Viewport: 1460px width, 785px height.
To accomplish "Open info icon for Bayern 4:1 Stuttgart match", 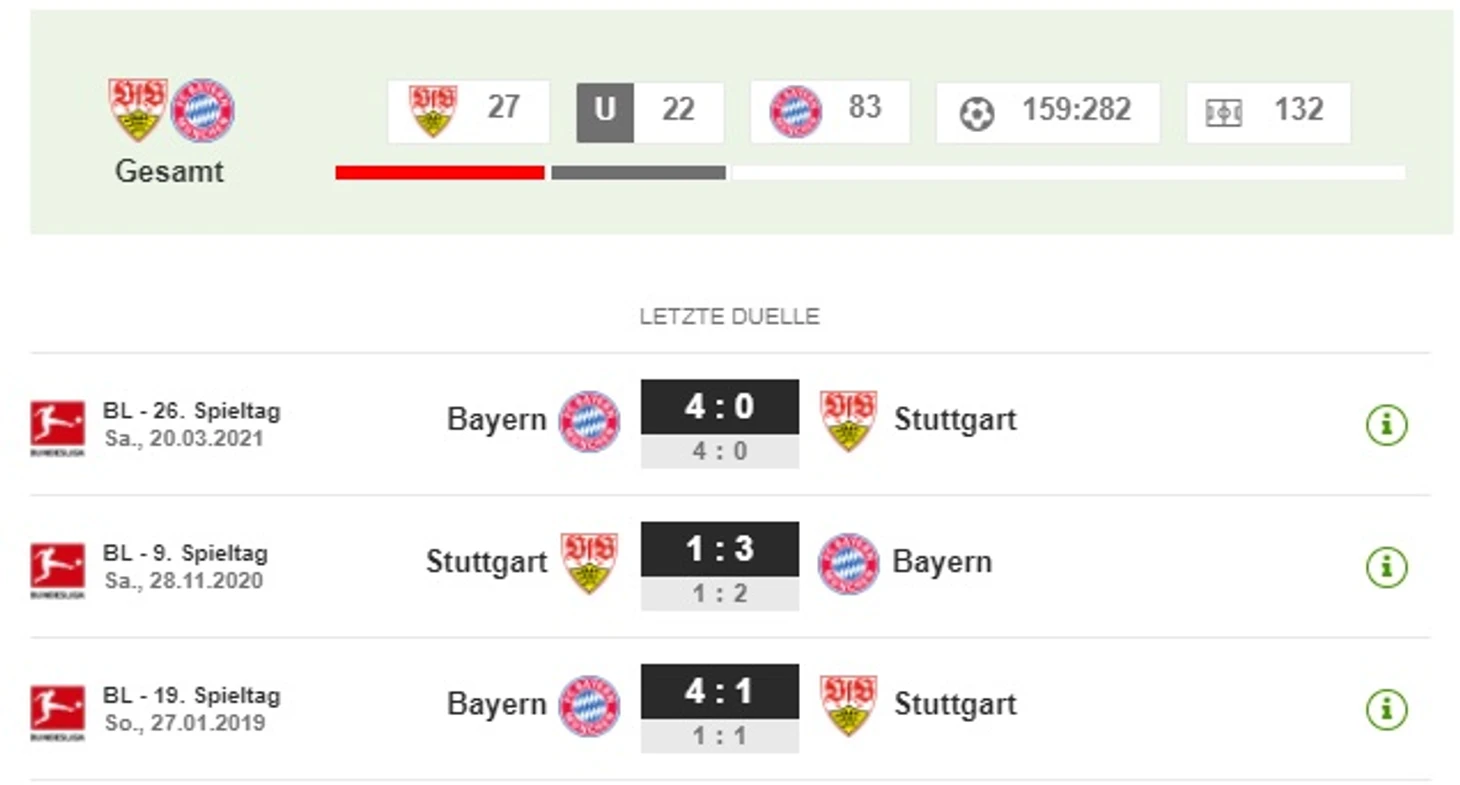I will point(1386,709).
